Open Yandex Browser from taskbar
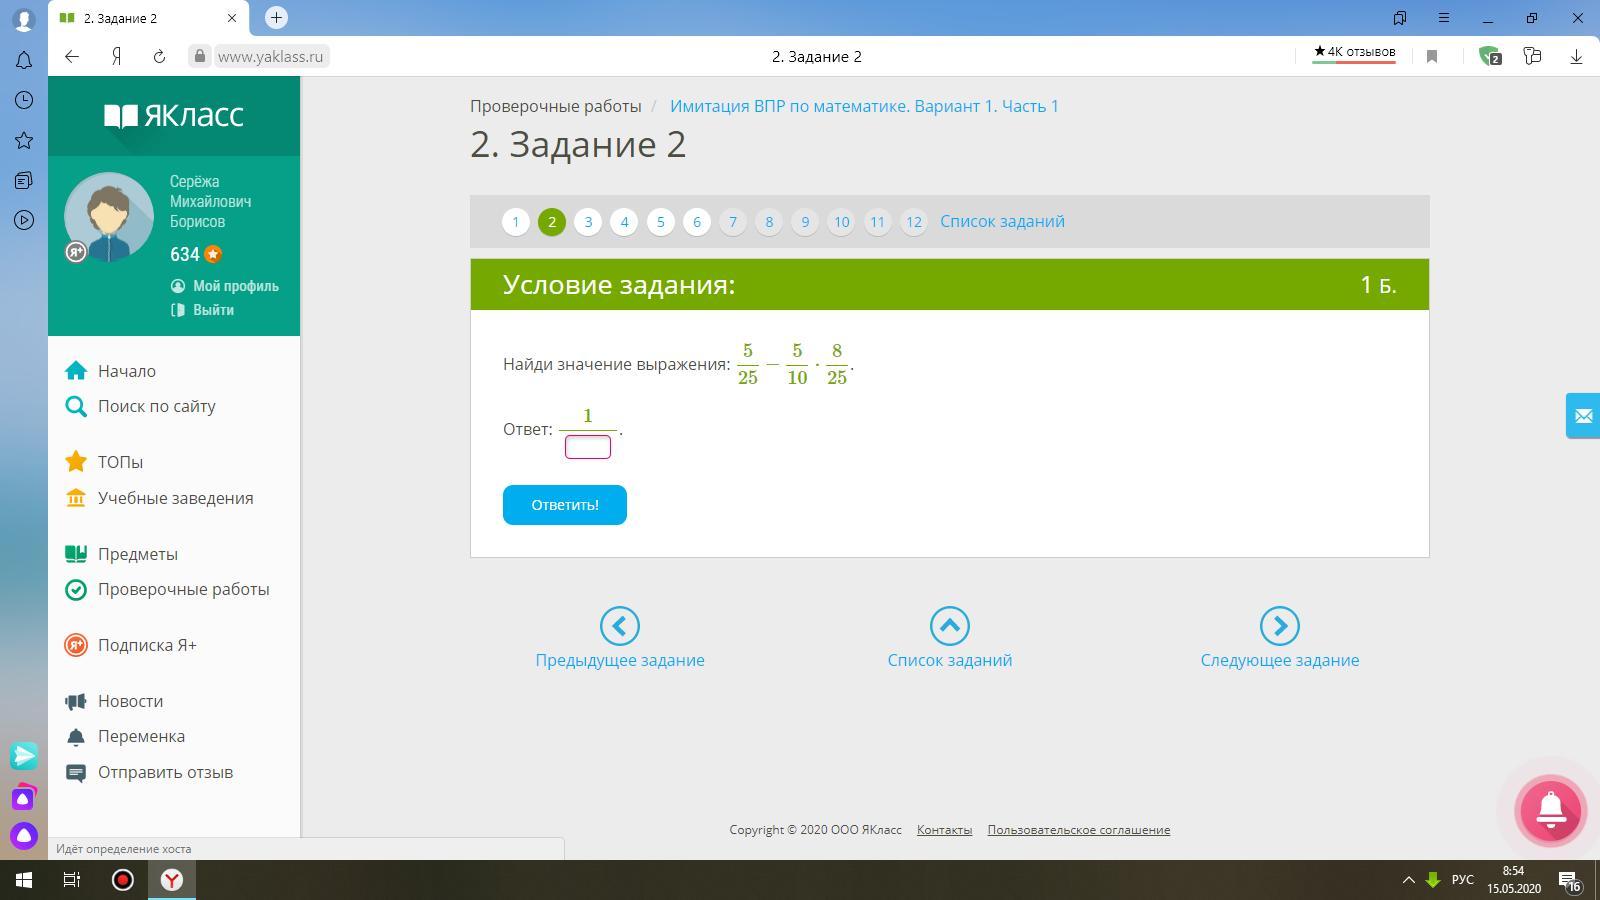1600x900 pixels. coord(173,880)
